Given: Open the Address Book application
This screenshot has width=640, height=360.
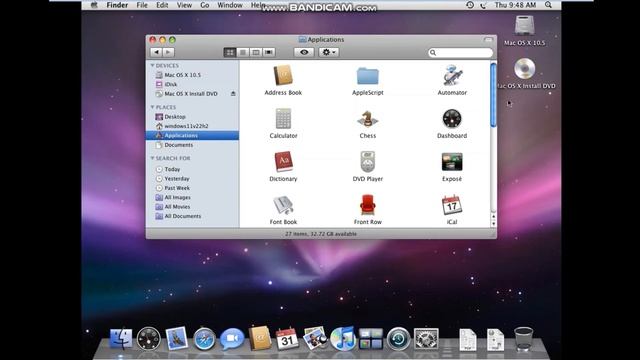Looking at the screenshot, I should coord(283,76).
